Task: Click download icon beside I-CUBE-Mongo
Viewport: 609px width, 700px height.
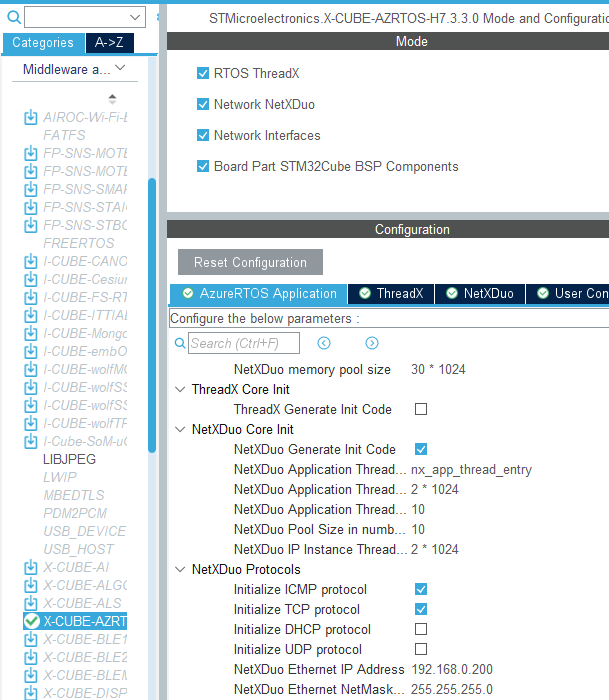Action: pos(30,333)
